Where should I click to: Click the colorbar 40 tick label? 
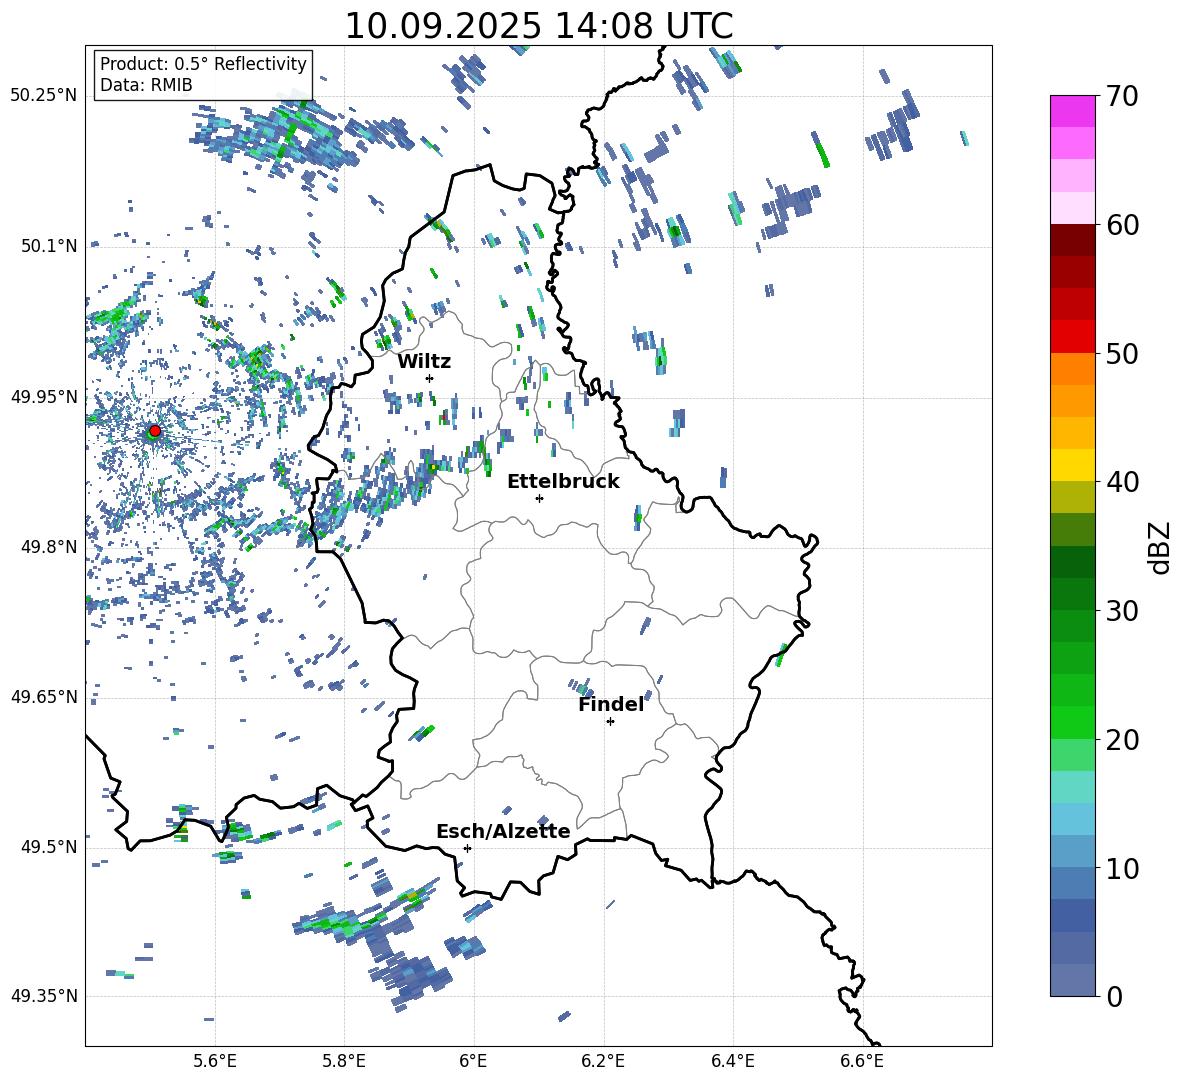click(x=1122, y=482)
